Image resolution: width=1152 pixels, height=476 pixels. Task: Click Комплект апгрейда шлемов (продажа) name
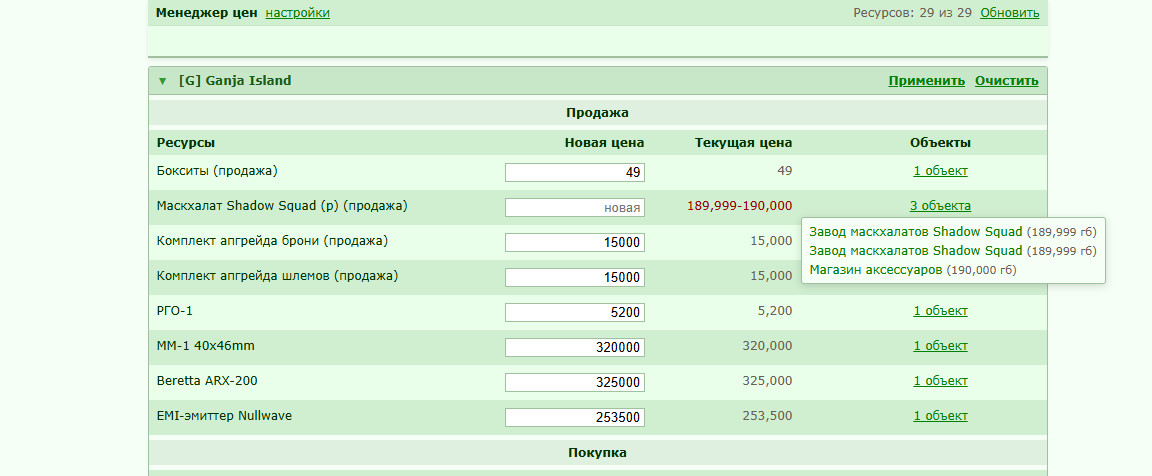click(278, 276)
